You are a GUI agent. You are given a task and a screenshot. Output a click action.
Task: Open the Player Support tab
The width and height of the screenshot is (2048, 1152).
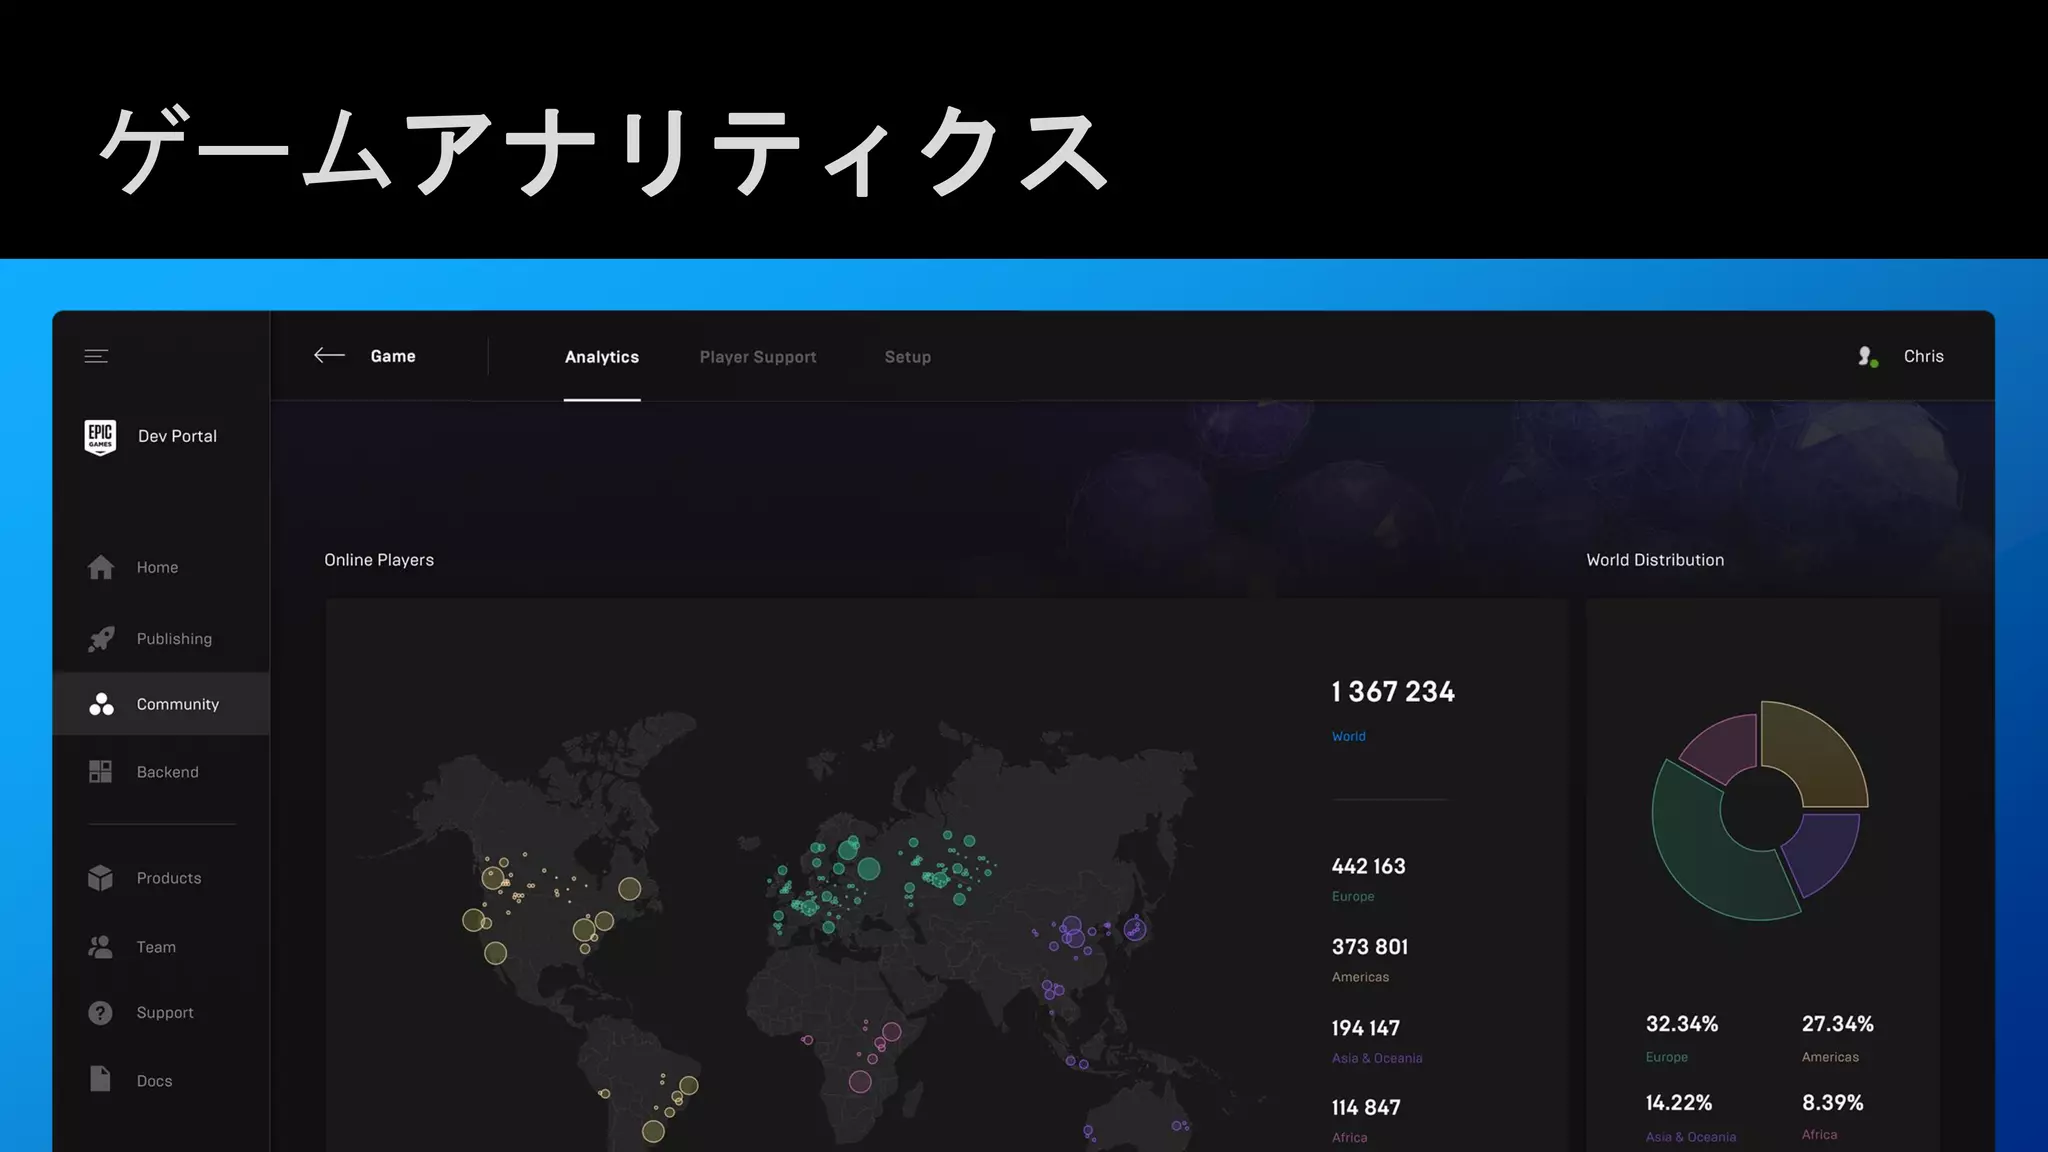point(757,357)
